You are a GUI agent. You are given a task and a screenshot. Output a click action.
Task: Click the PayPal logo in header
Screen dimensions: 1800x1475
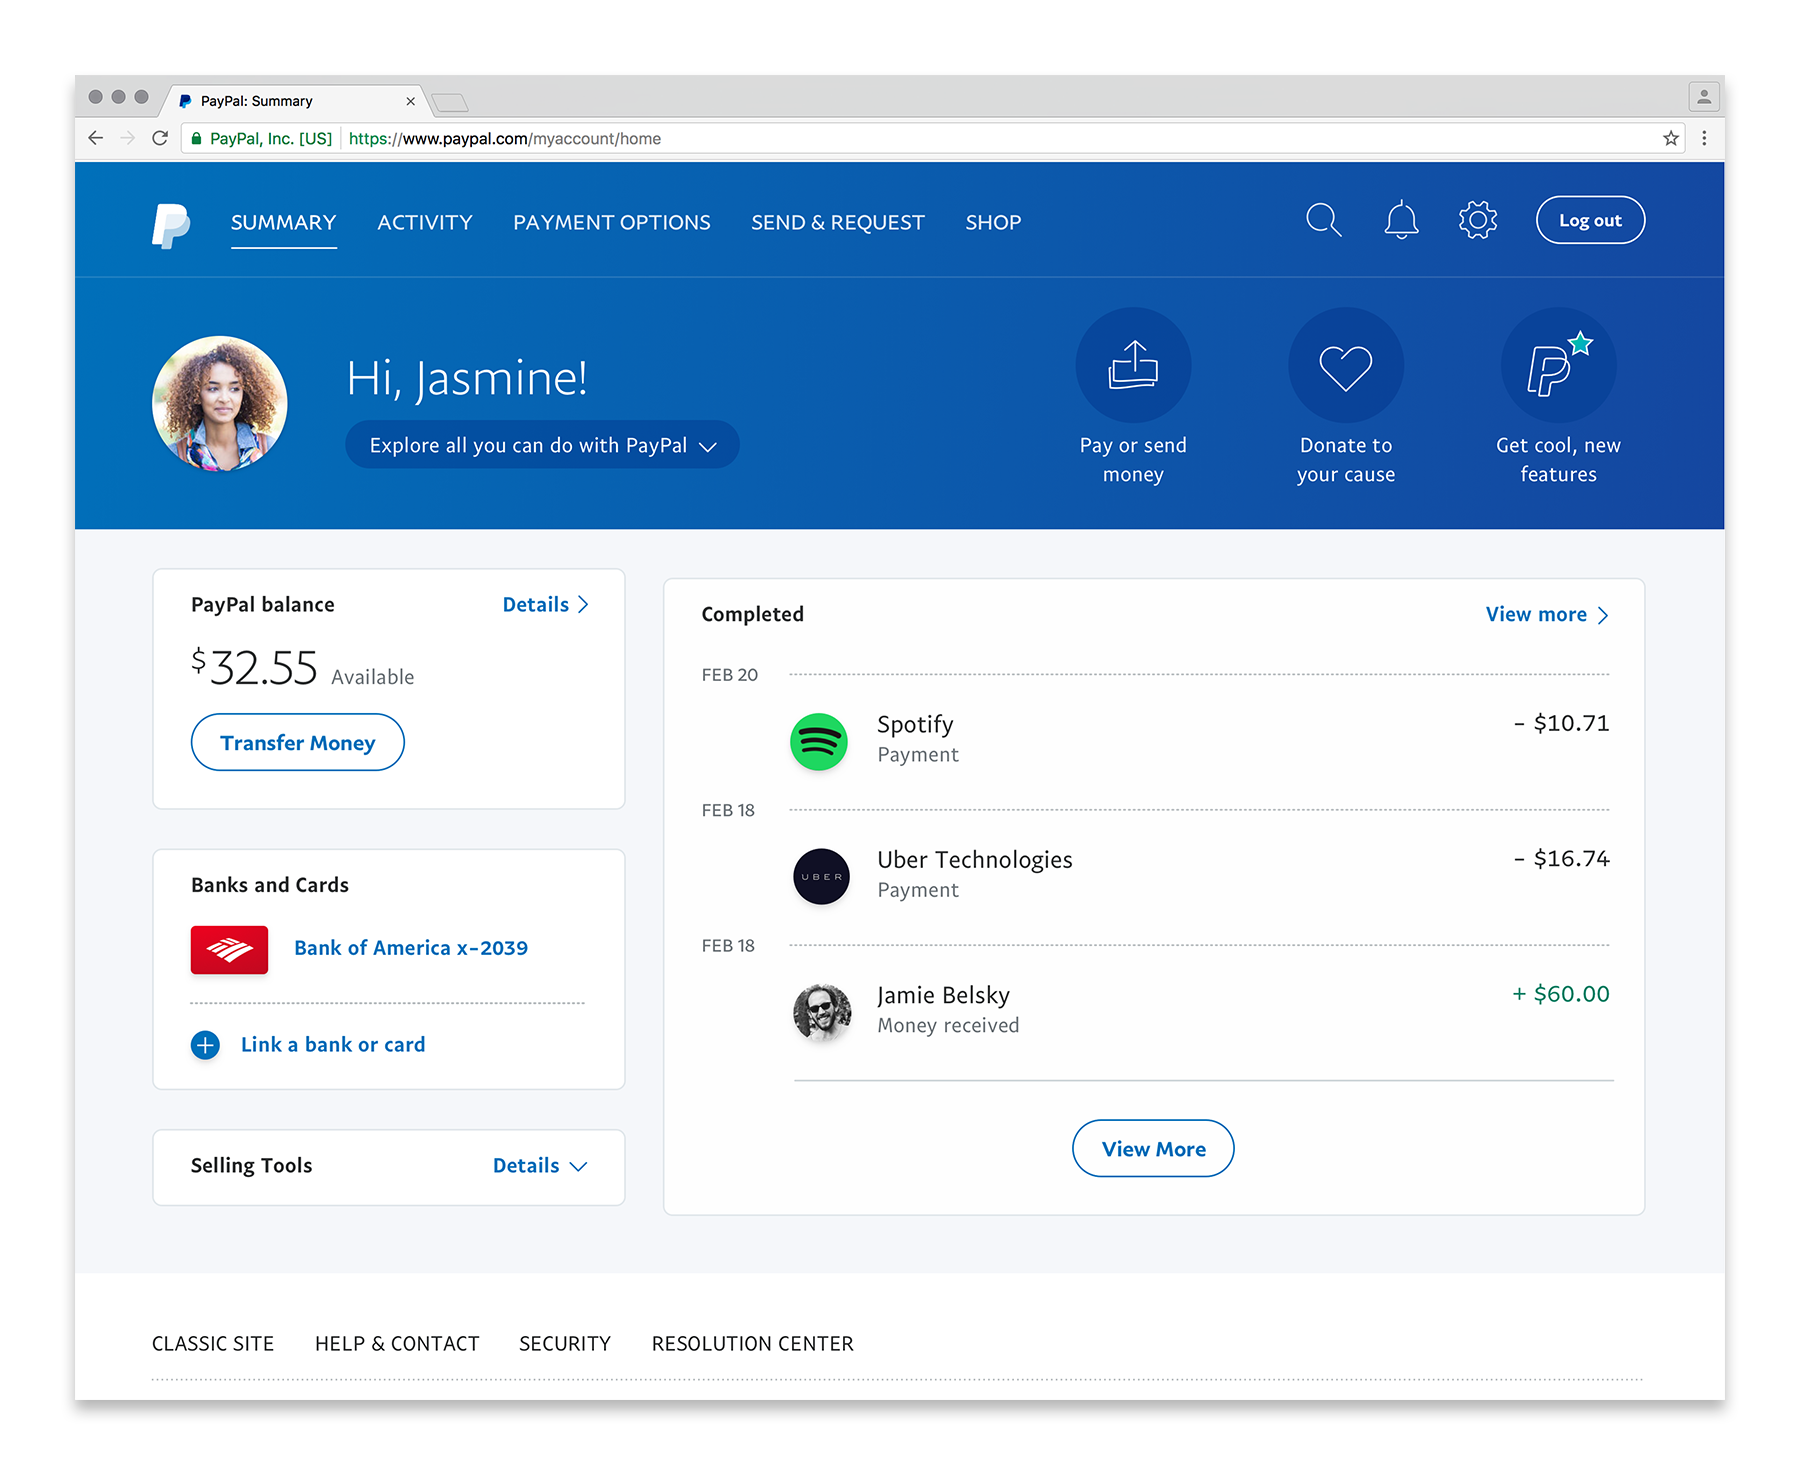171,225
